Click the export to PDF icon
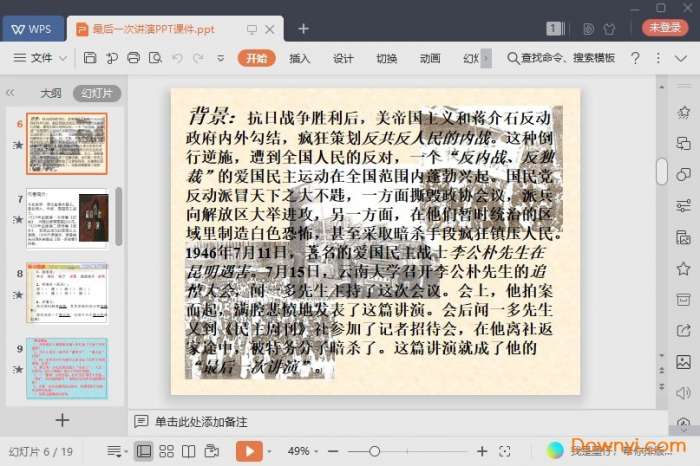Viewport: 700px width, 466px height. 112,58
